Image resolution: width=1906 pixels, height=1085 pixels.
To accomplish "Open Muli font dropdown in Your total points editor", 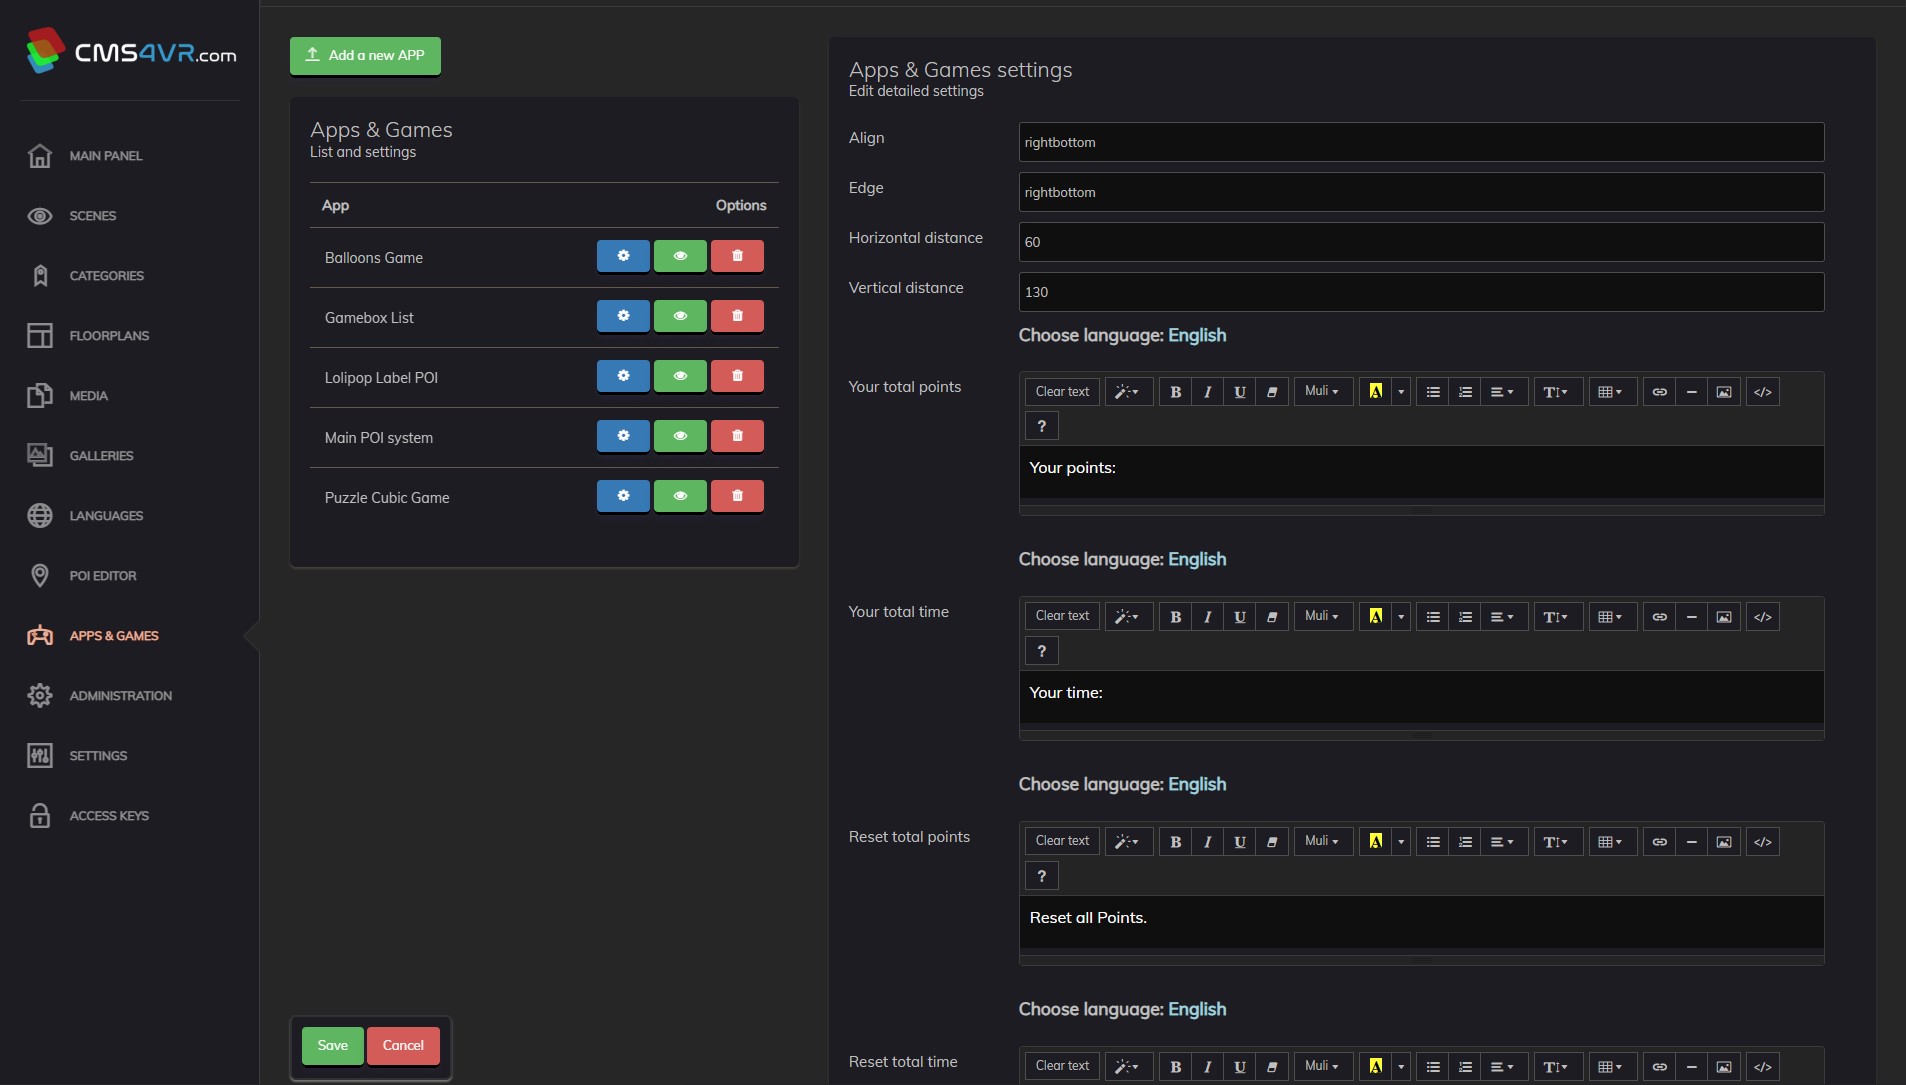I will coord(1322,392).
